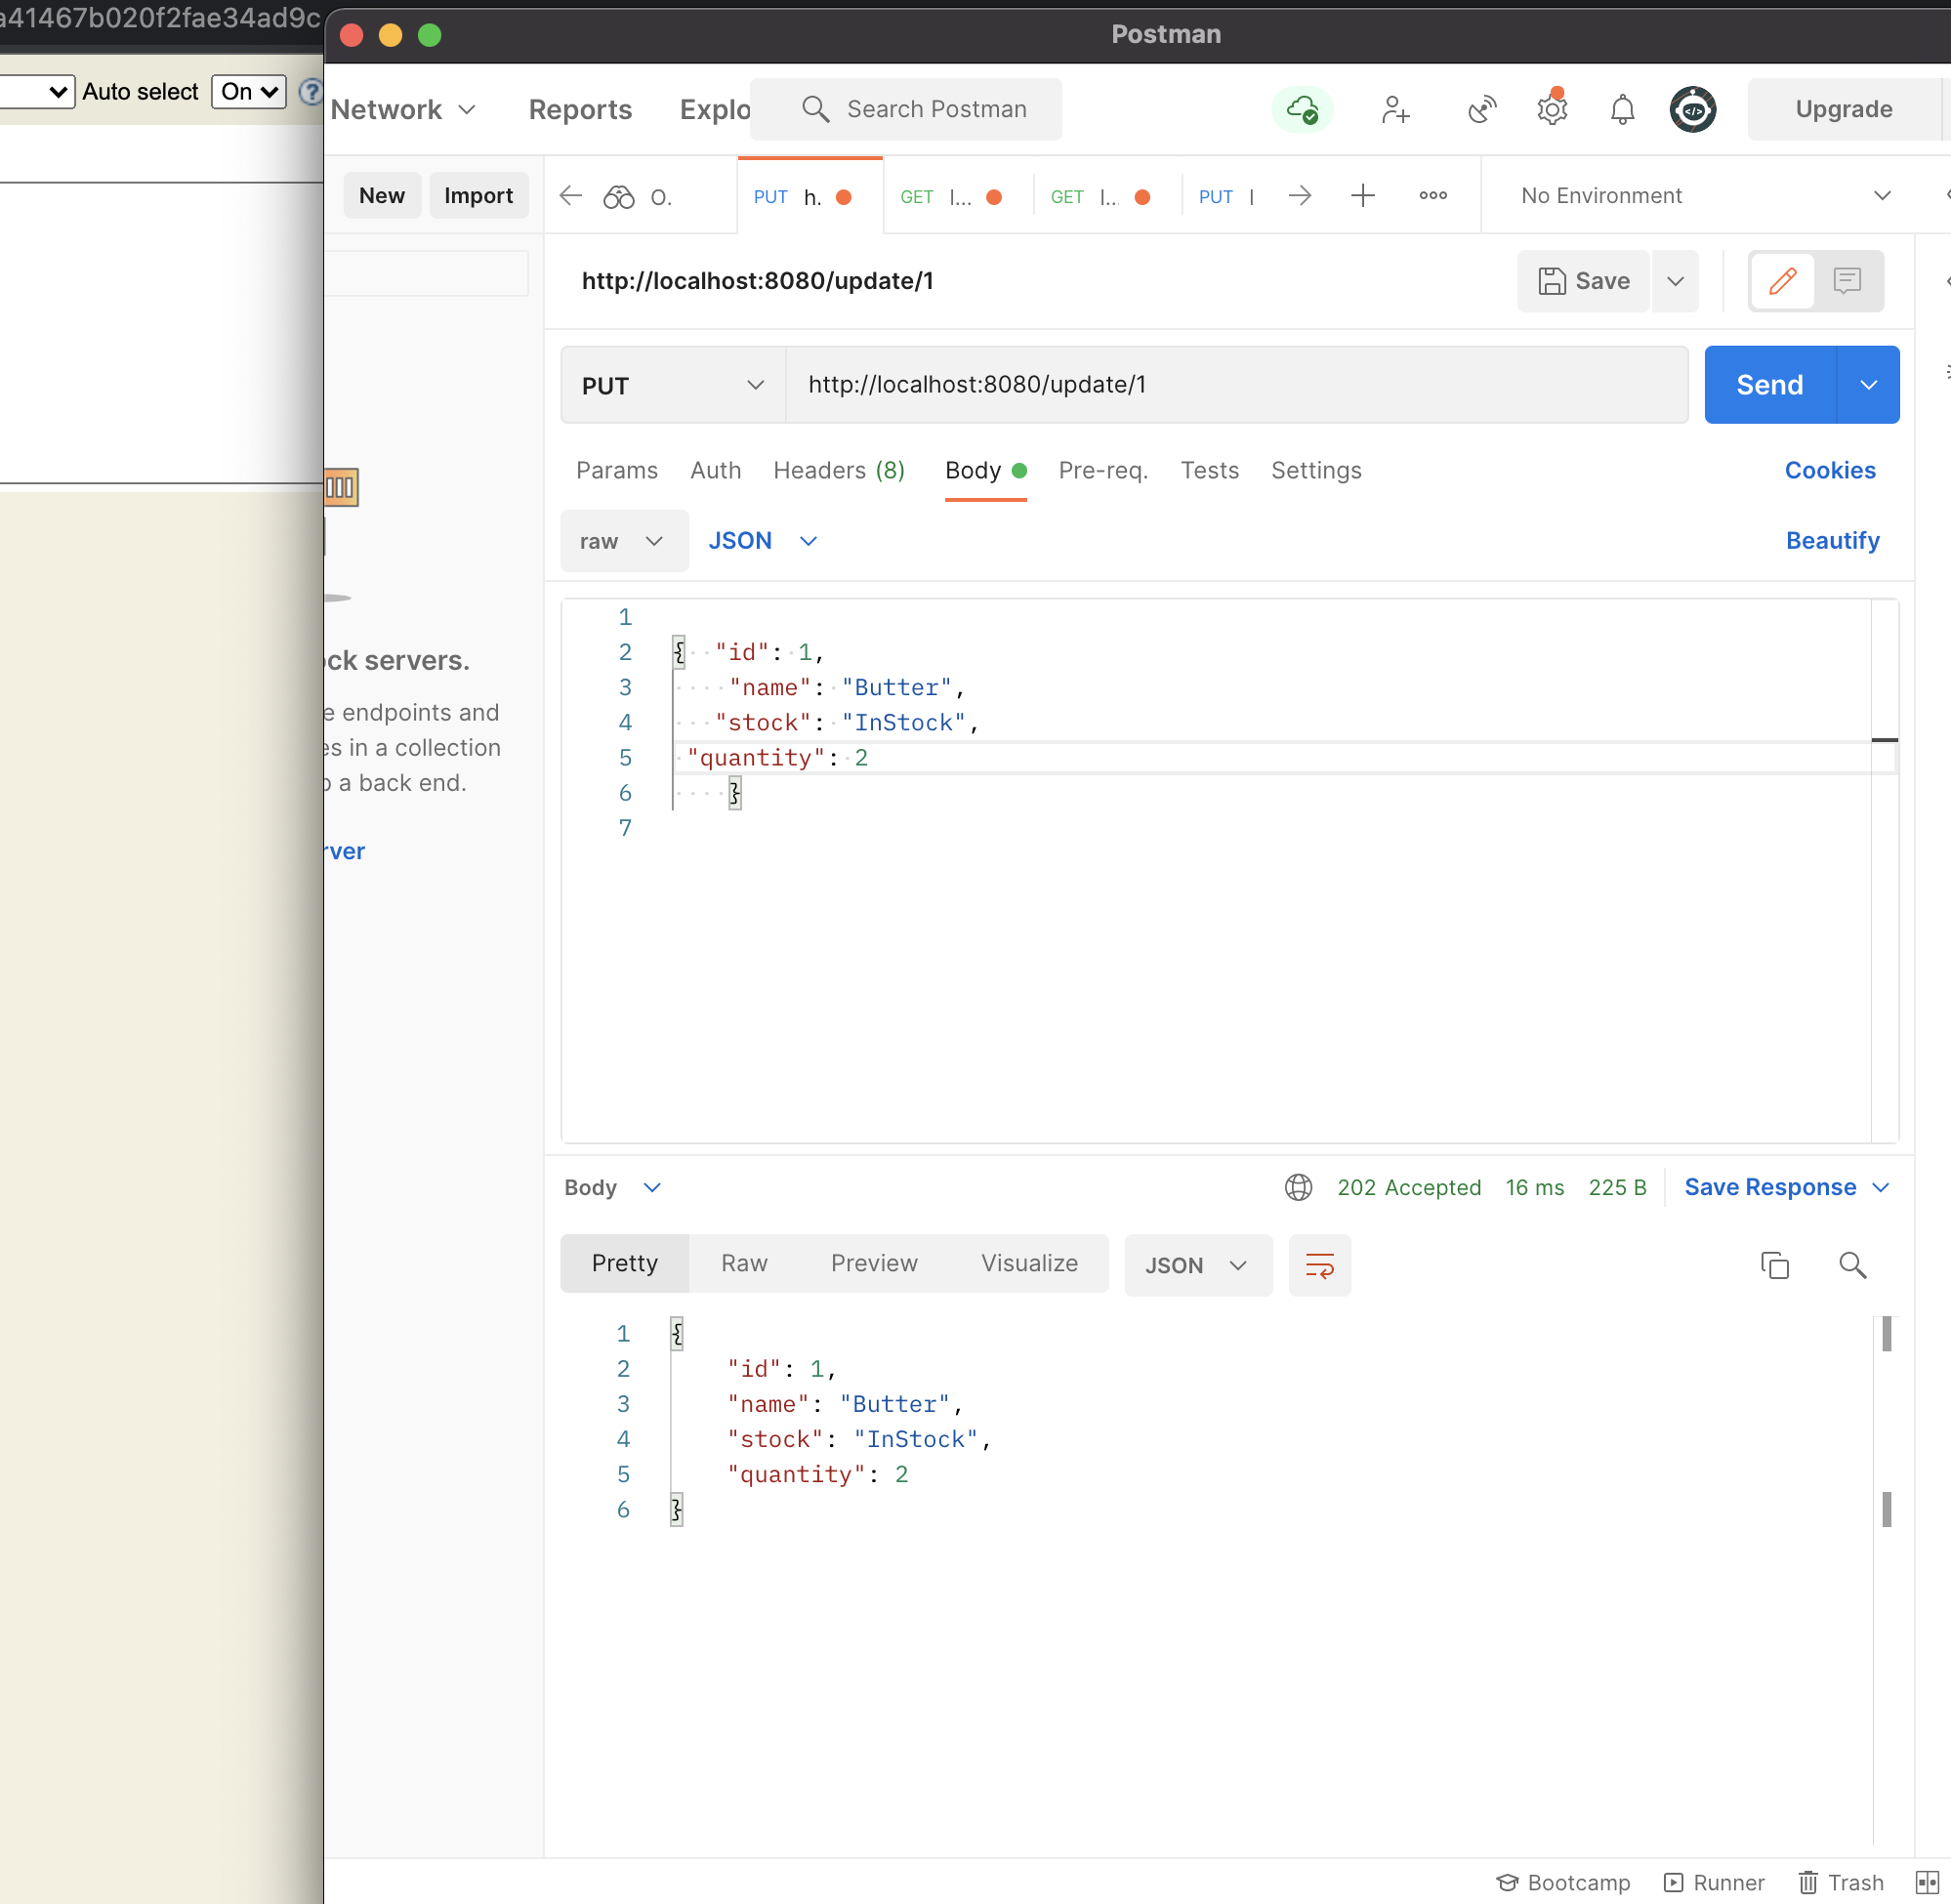
Task: Click the cloud sync status icon
Action: pyautogui.click(x=1302, y=109)
